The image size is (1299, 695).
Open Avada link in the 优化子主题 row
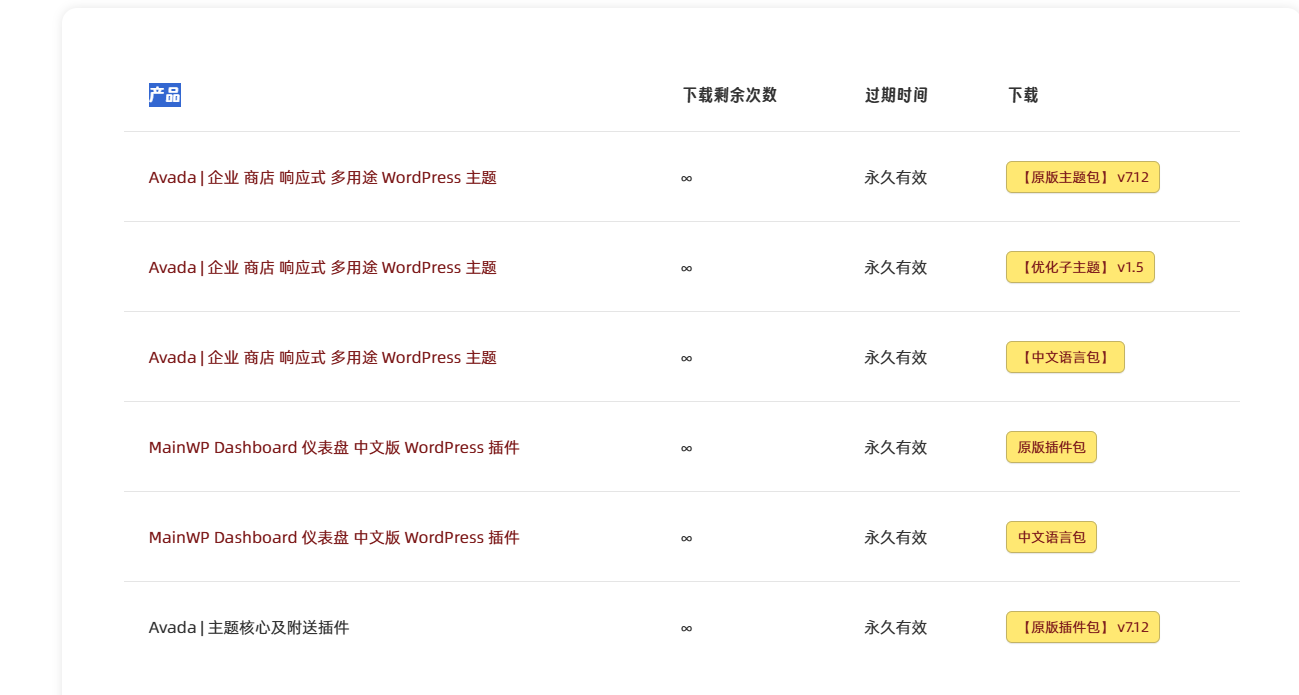323,267
